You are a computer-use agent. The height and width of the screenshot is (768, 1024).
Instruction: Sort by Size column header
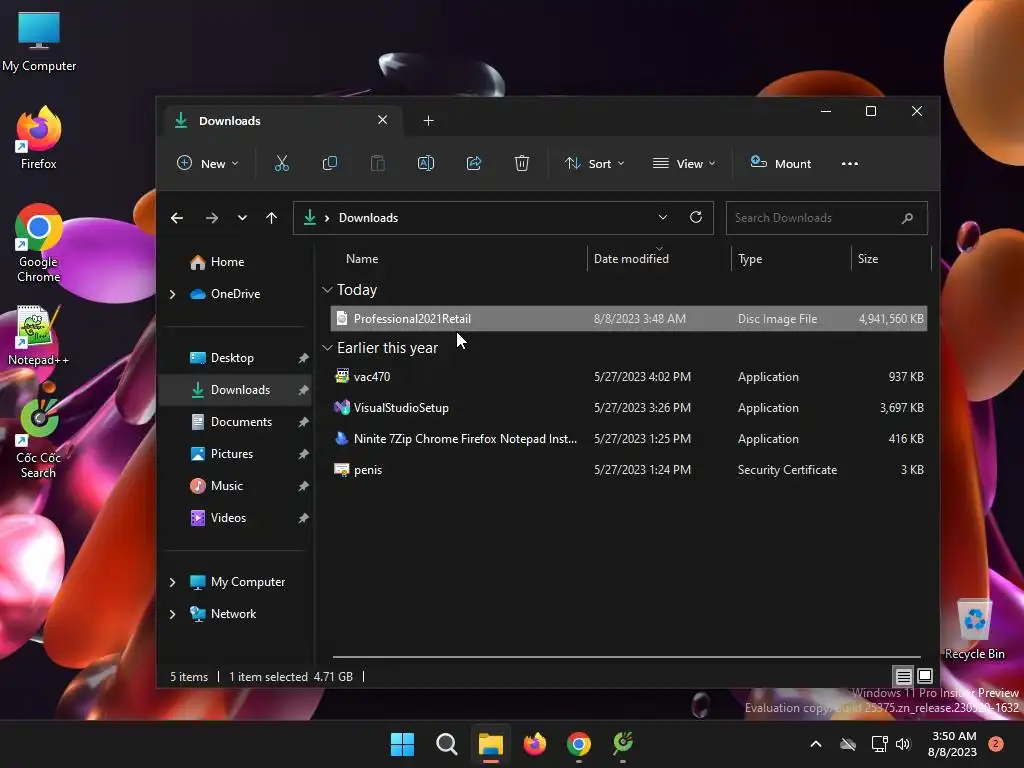tap(867, 259)
